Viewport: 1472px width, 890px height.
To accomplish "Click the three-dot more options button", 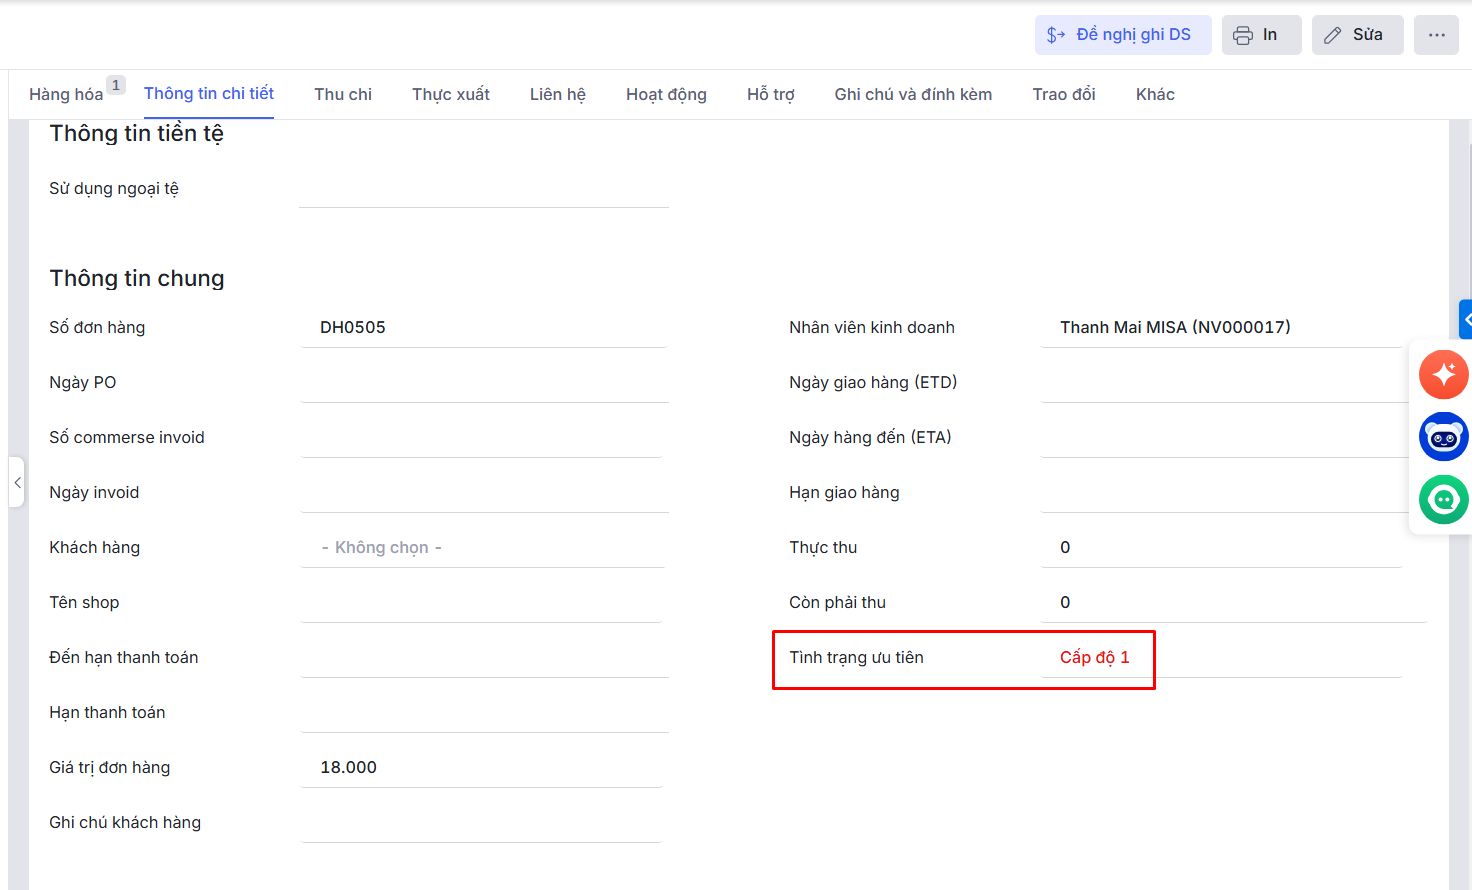I will coord(1436,35).
